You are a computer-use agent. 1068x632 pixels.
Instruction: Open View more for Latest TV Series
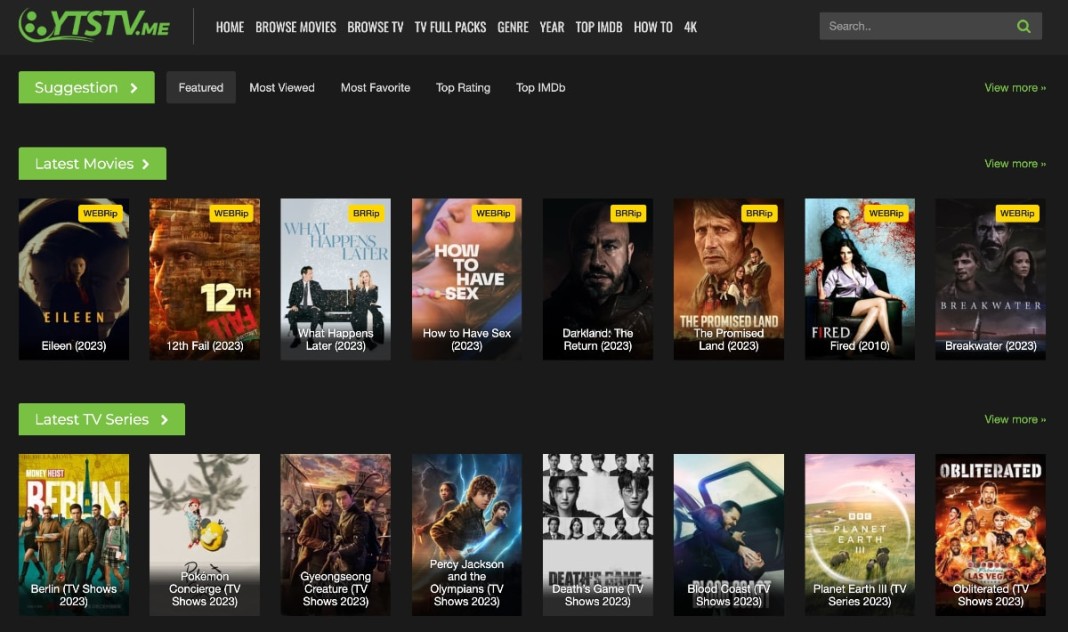[1014, 419]
